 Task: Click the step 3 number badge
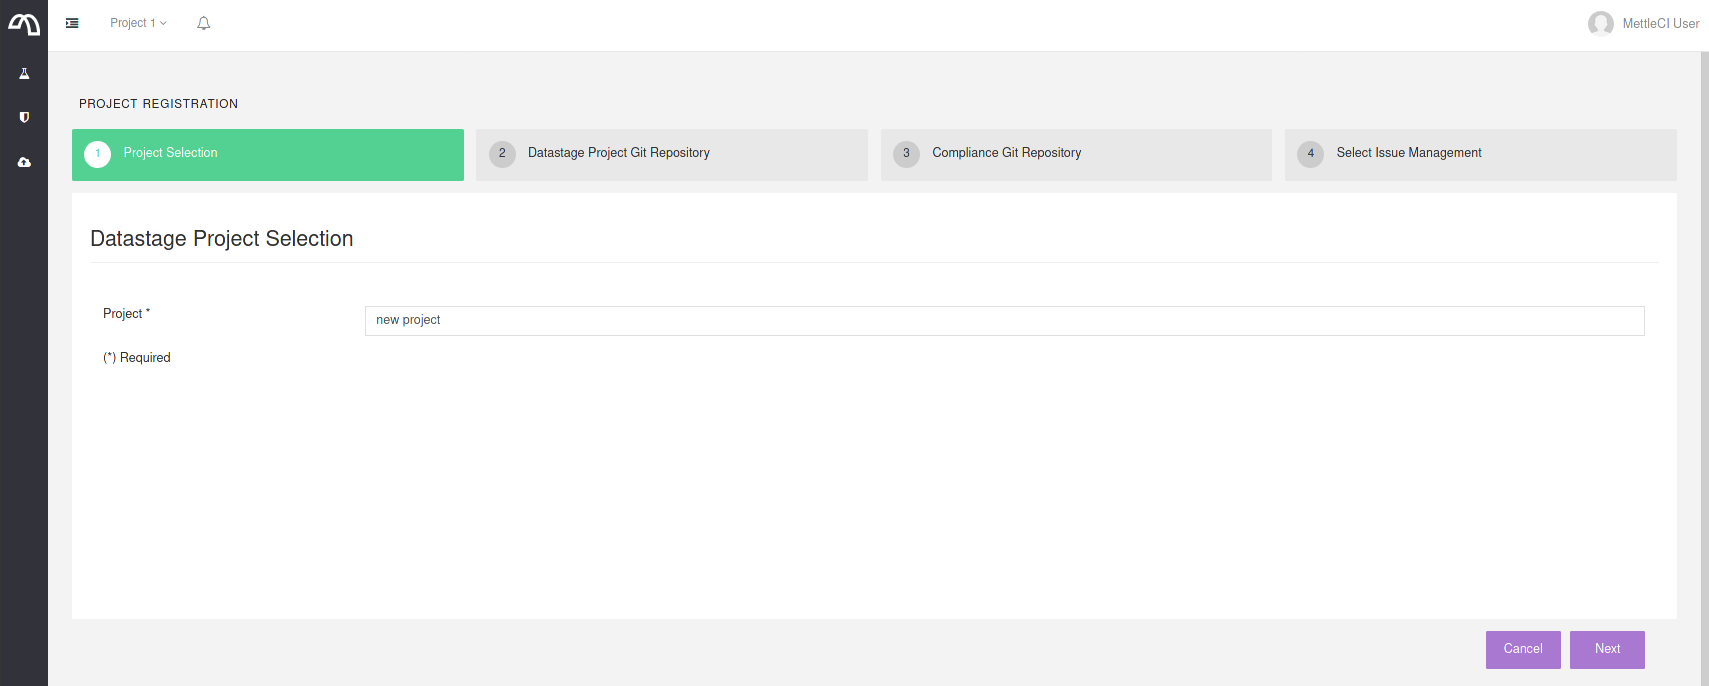[x=906, y=154]
